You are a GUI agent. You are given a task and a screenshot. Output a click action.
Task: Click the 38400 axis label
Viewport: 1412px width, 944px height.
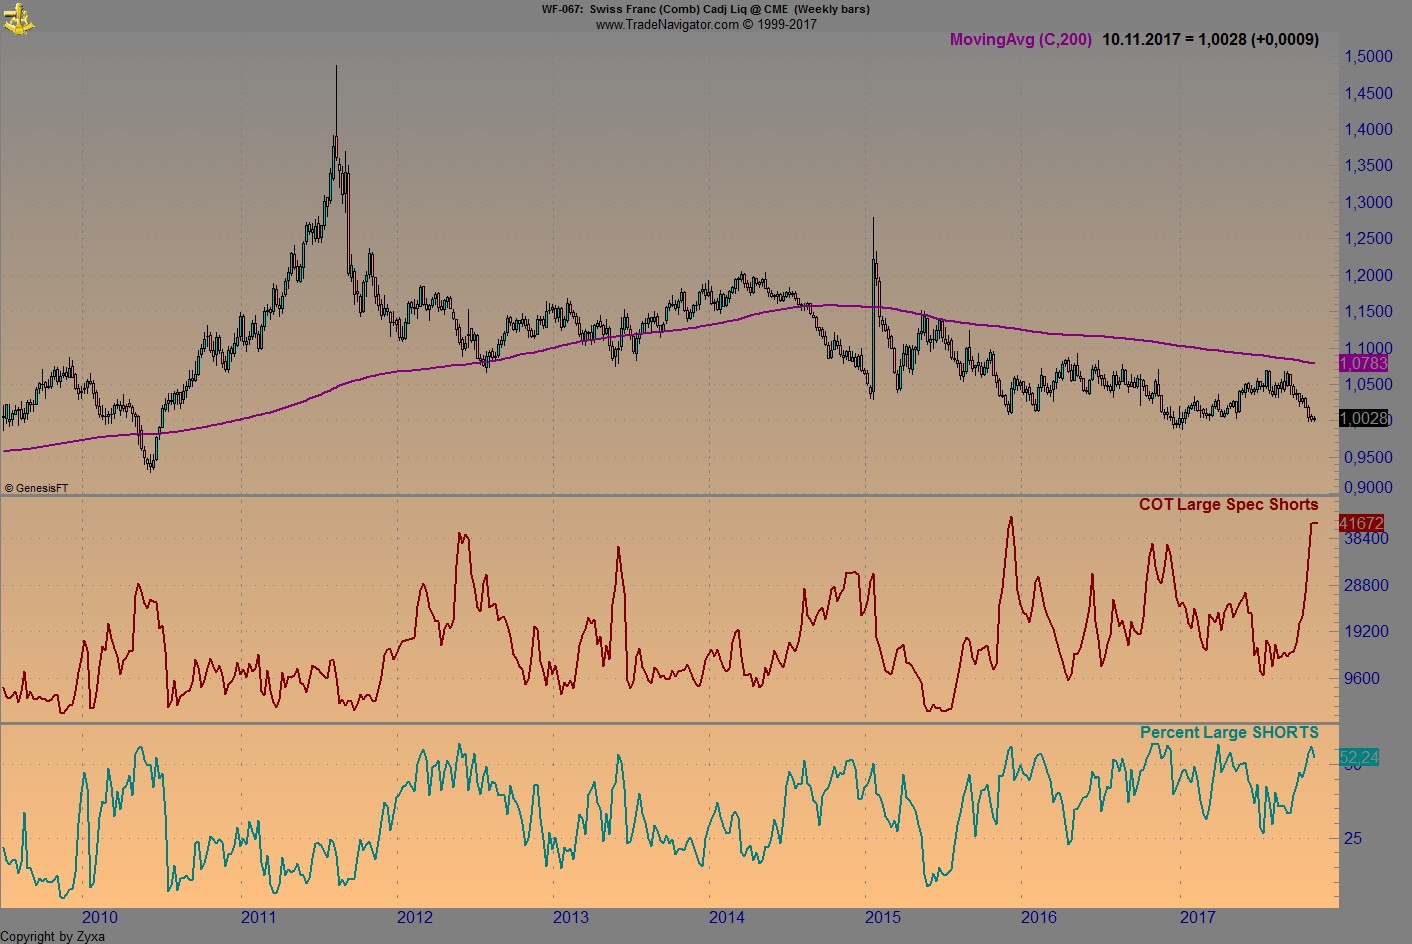[1364, 538]
